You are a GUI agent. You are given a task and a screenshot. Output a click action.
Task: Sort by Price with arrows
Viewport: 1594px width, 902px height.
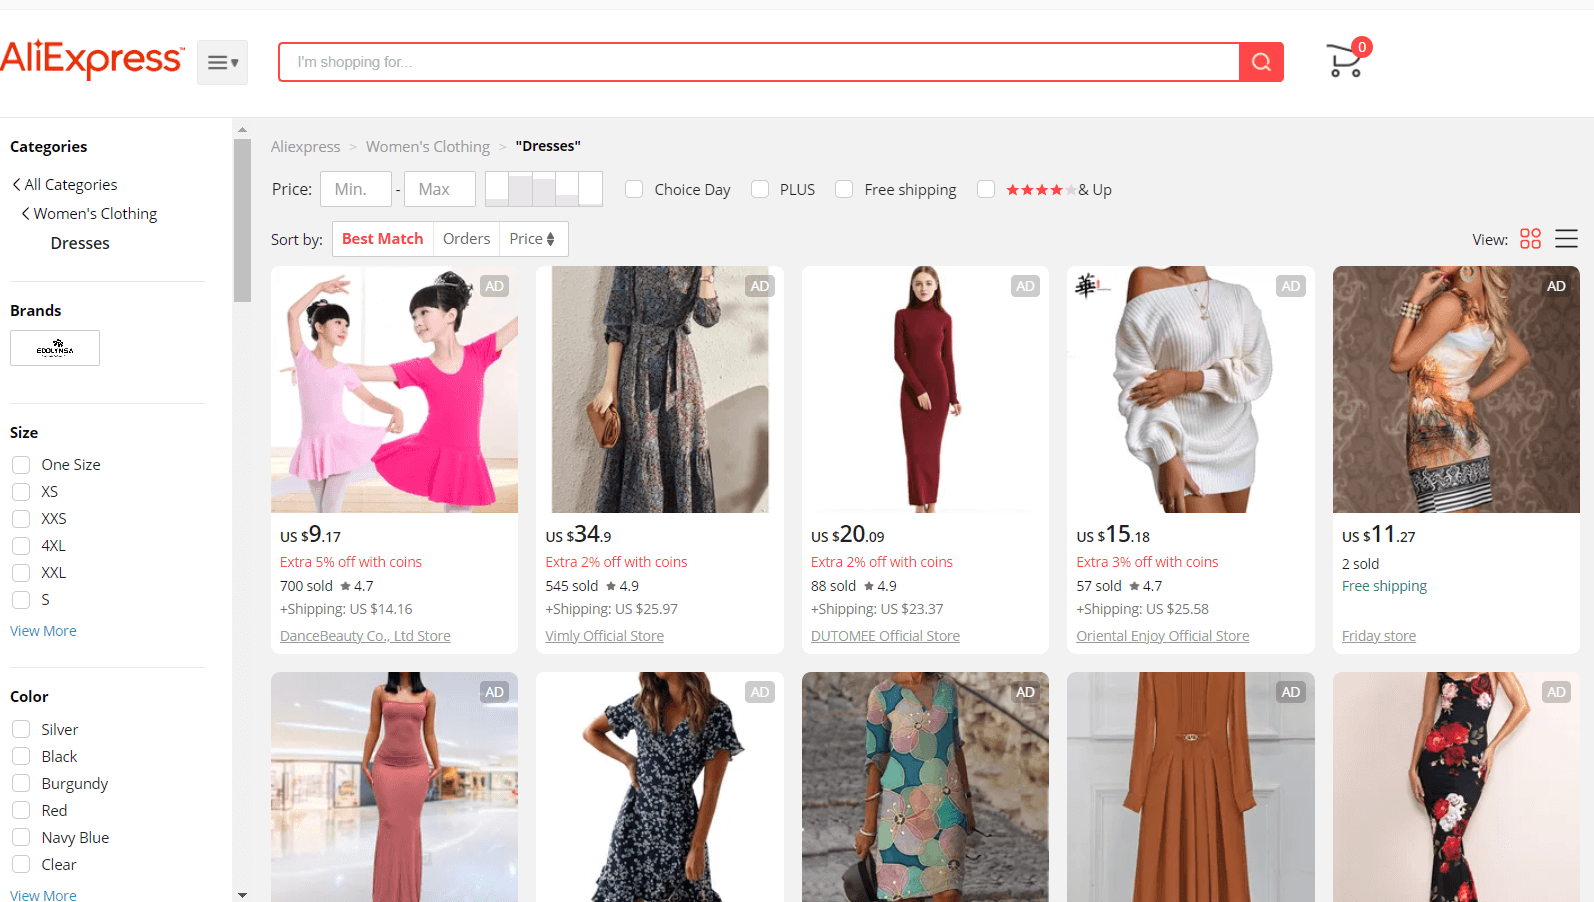tap(533, 239)
